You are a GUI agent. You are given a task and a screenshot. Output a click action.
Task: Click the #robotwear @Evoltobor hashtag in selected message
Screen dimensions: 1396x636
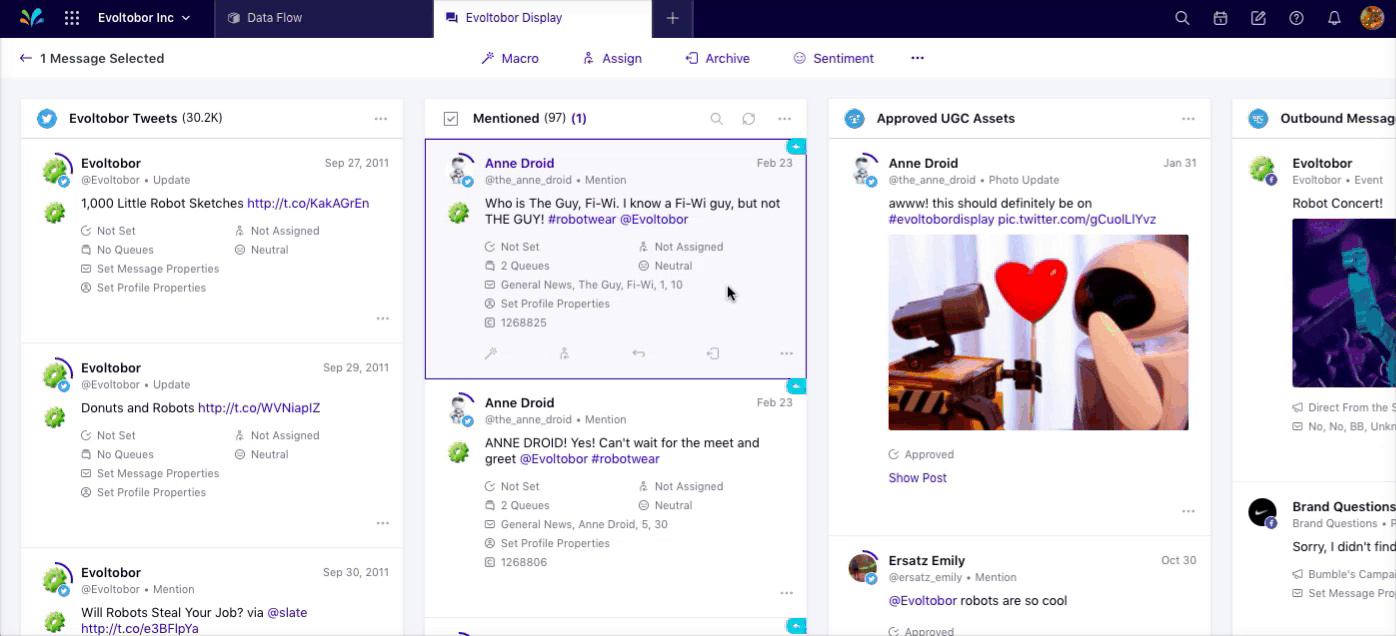[x=618, y=219]
